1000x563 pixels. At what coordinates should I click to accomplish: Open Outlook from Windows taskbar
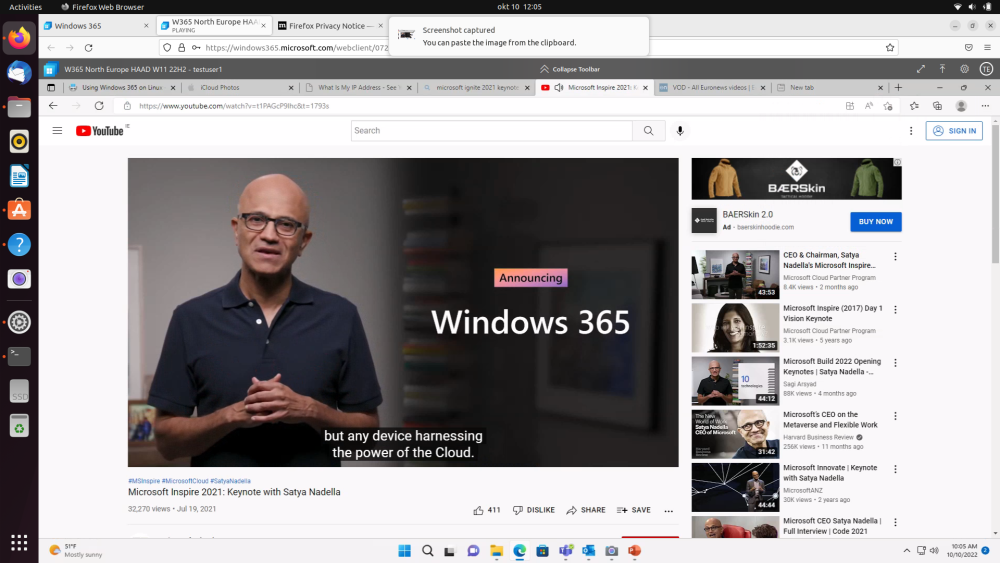(x=588, y=551)
